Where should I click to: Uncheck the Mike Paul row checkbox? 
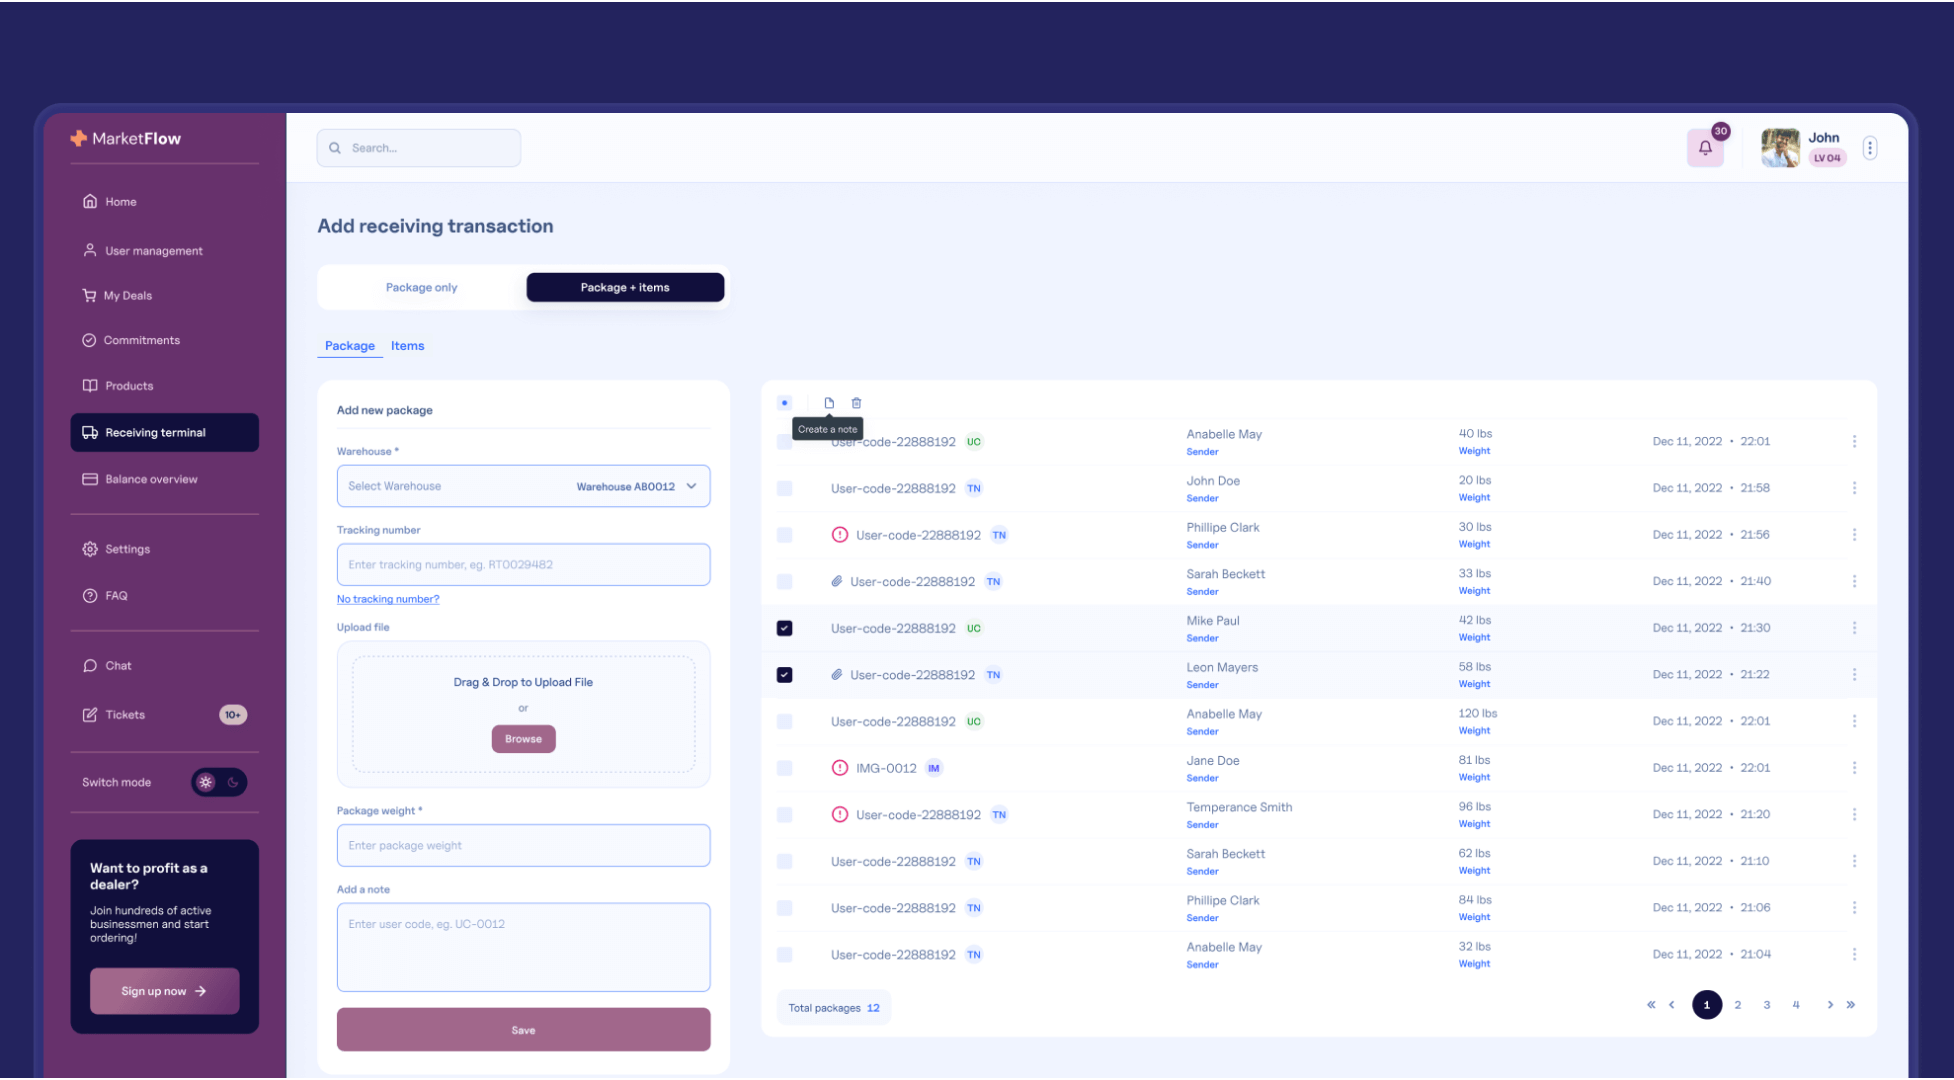(784, 628)
